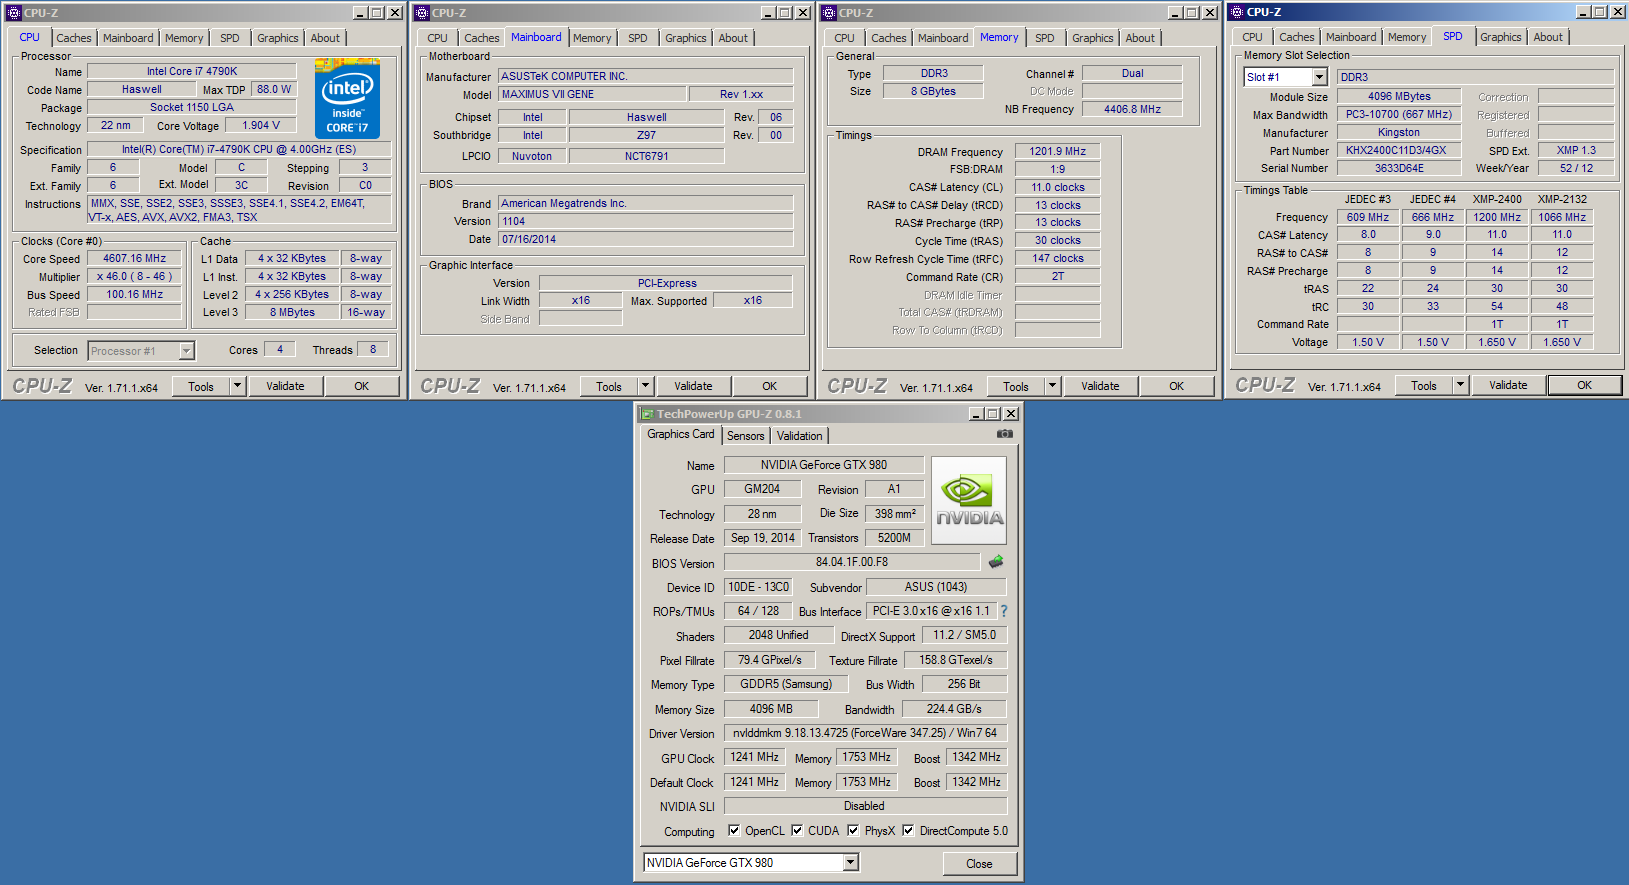
Task: Click the Driver Version field in GPU-Z
Action: coord(865,733)
